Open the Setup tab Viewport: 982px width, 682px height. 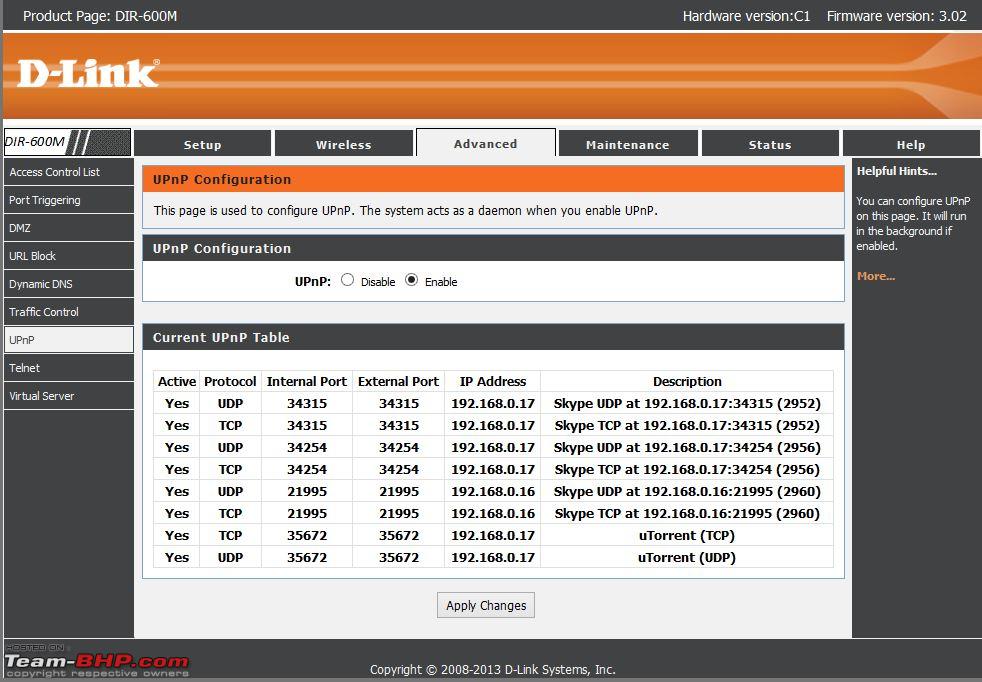pos(202,143)
